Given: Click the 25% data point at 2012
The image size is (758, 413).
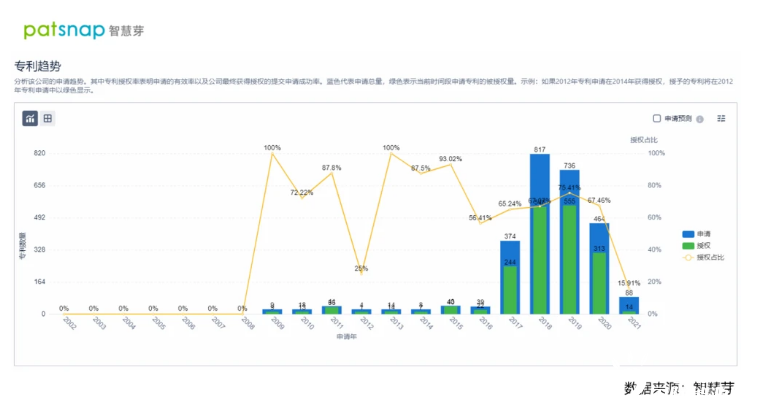Looking at the screenshot, I should (361, 273).
